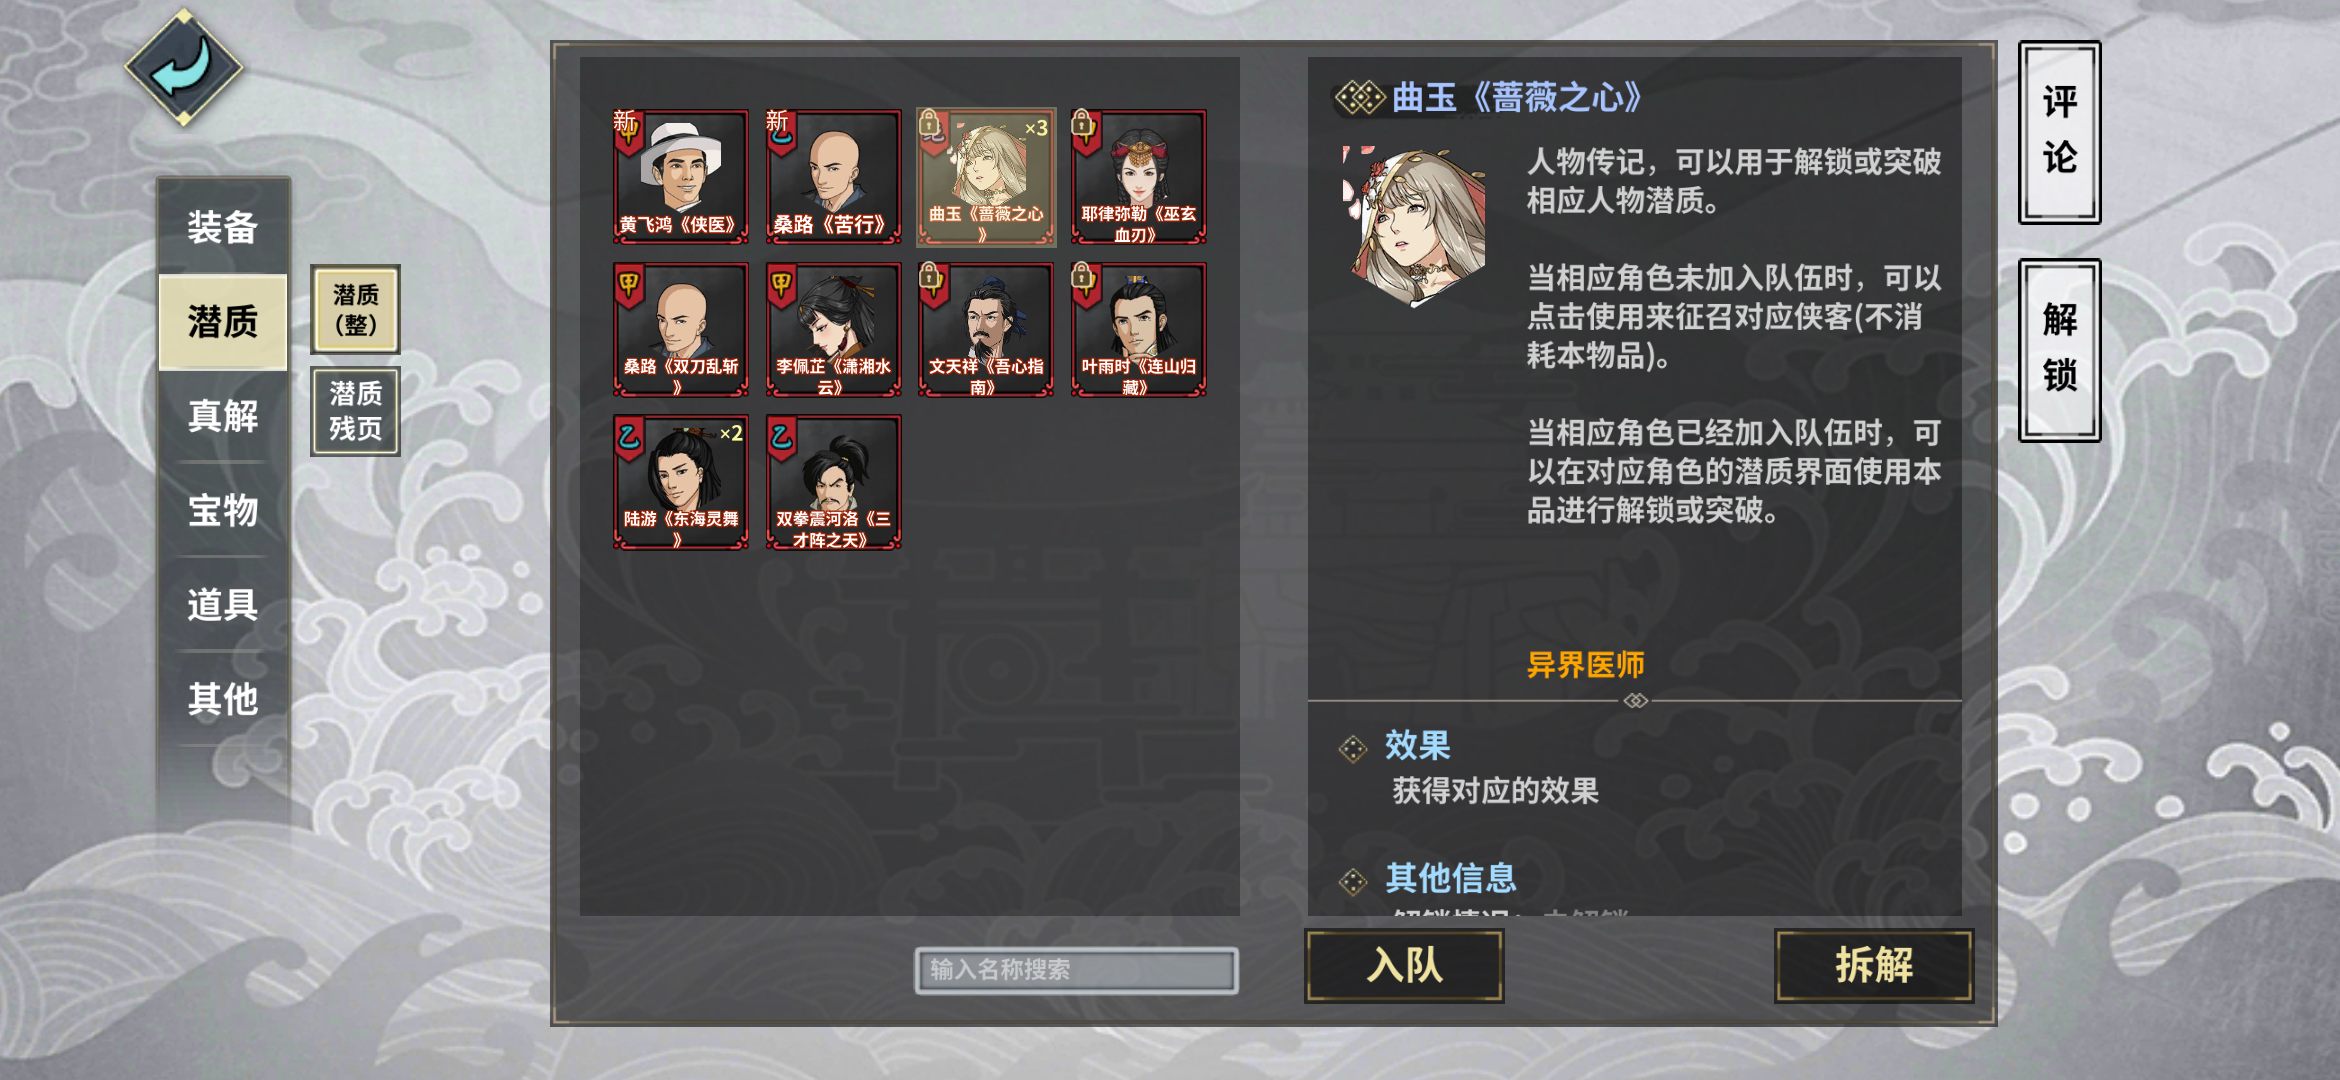Screen dimensions: 2340x1080
Task: Switch to the 道具 category tab
Action: (x=223, y=605)
